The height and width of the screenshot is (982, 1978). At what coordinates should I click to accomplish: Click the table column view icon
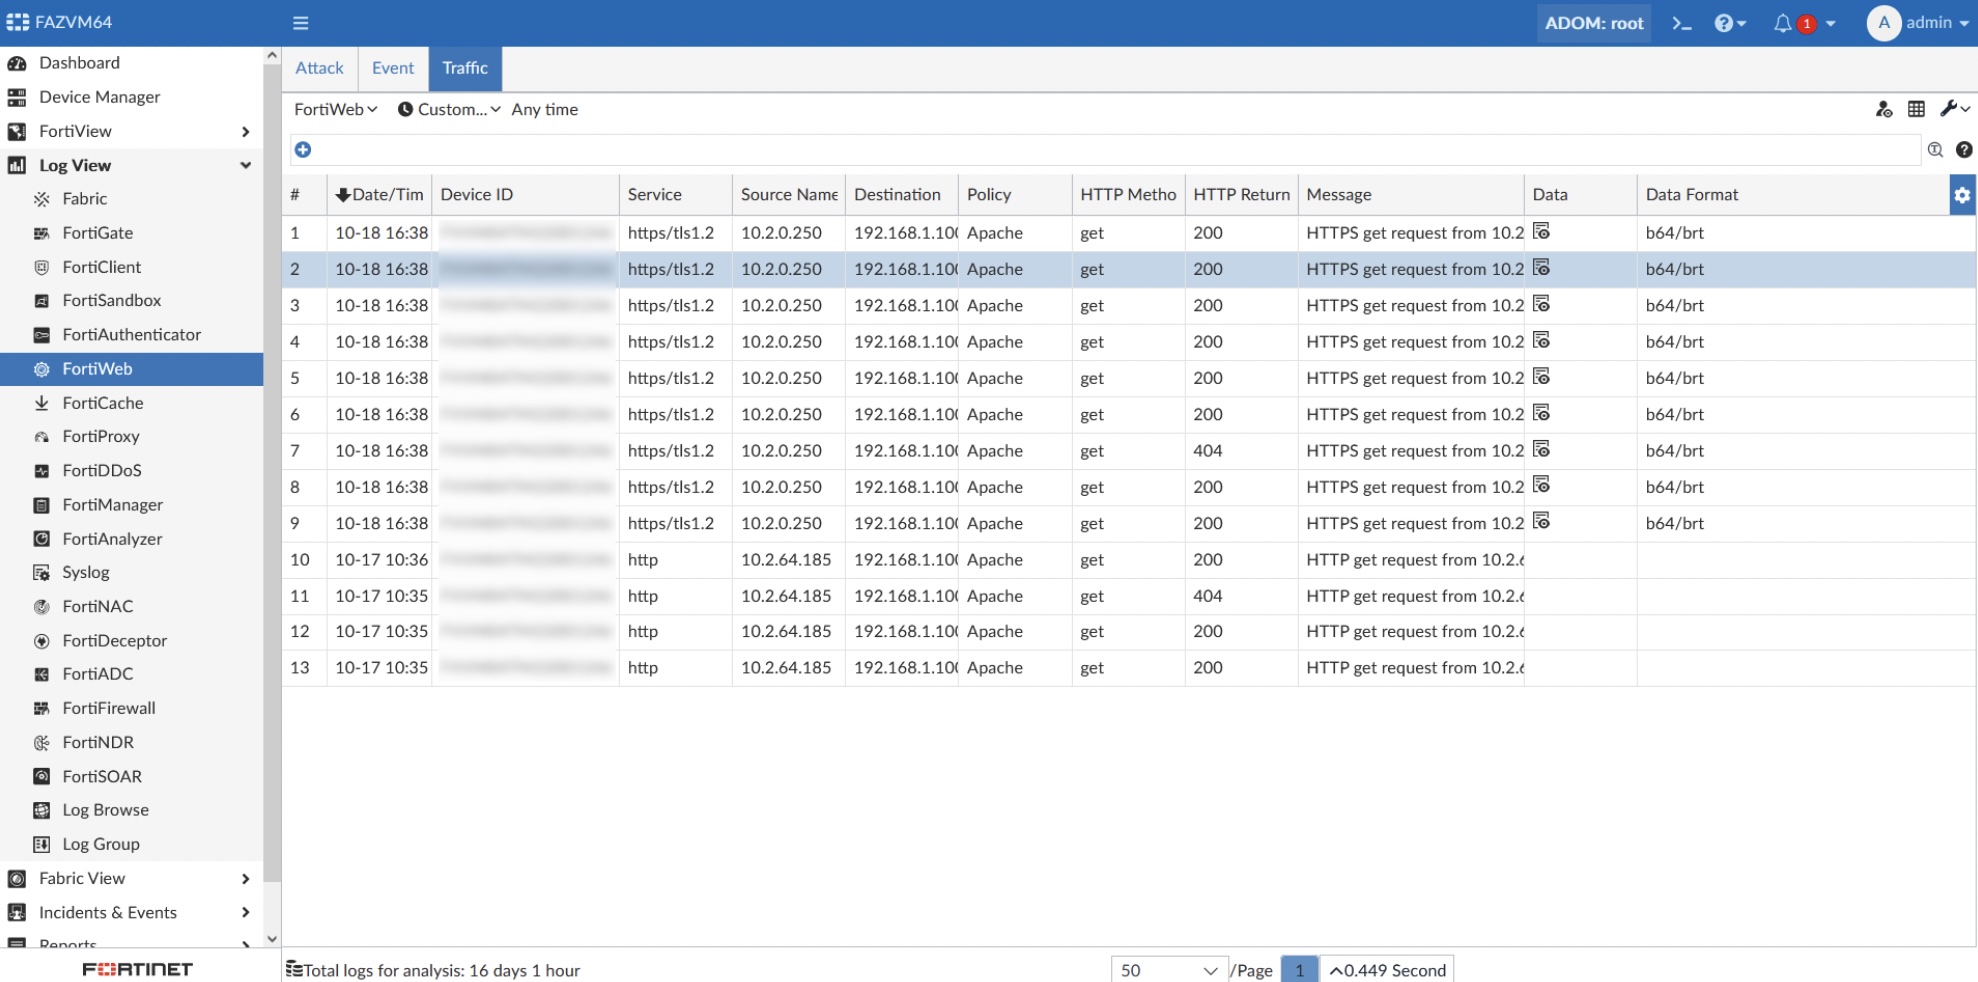pyautogui.click(x=1916, y=109)
